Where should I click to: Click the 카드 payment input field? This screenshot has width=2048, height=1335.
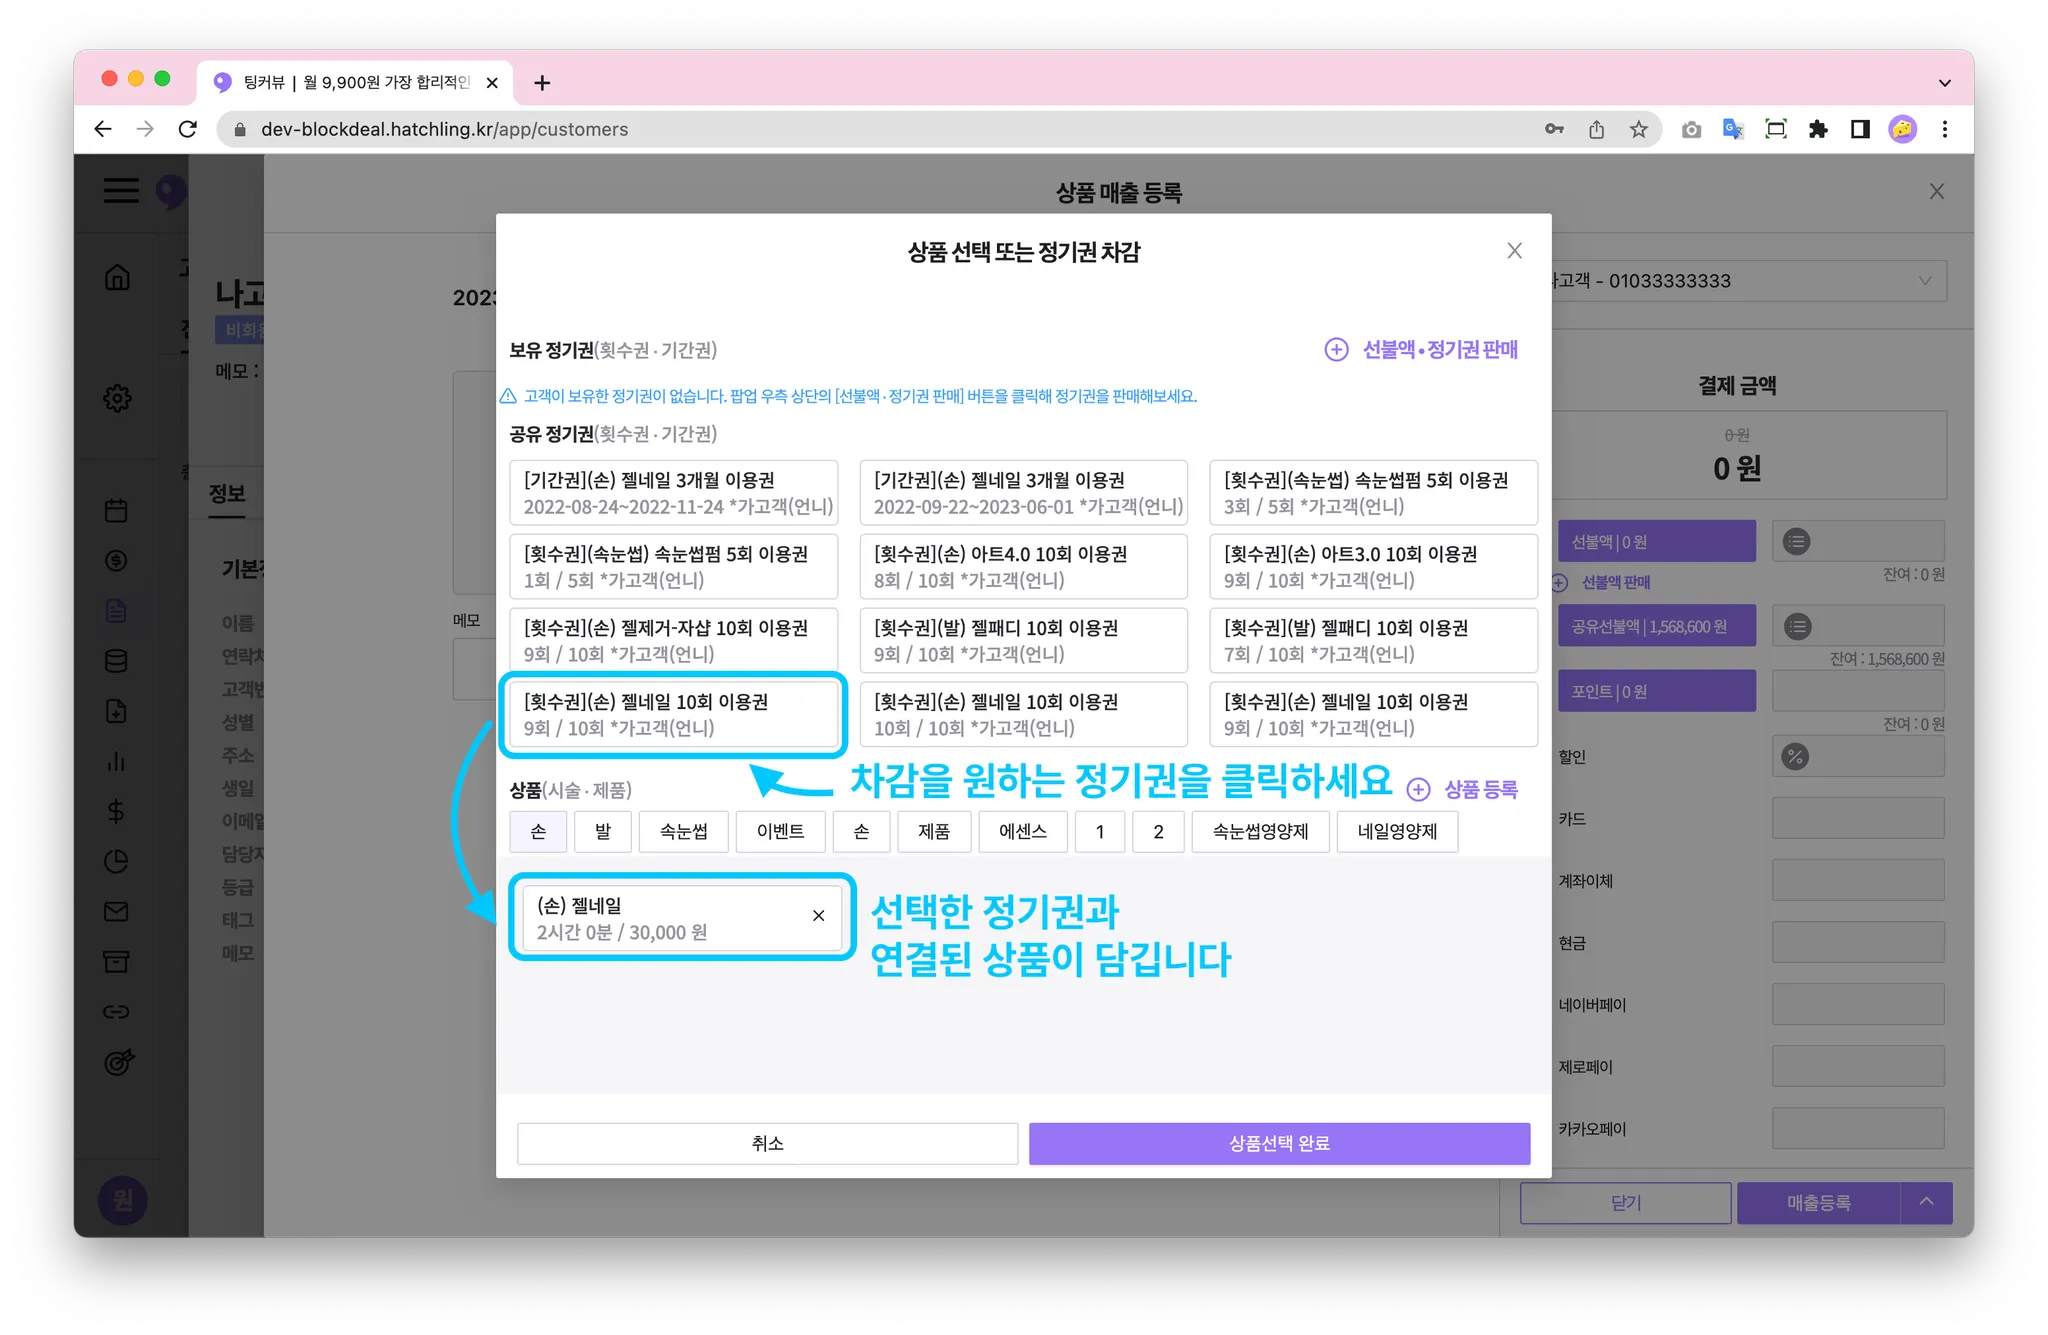click(x=1857, y=818)
